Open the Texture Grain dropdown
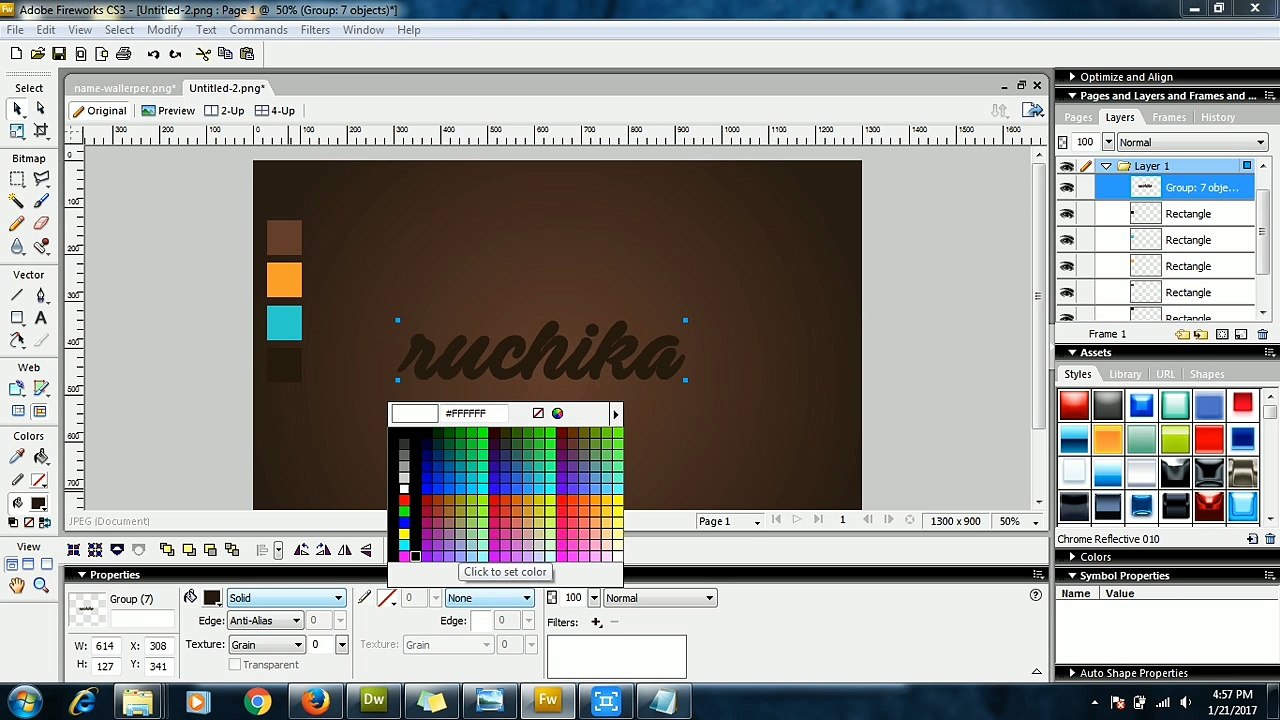 tap(267, 645)
